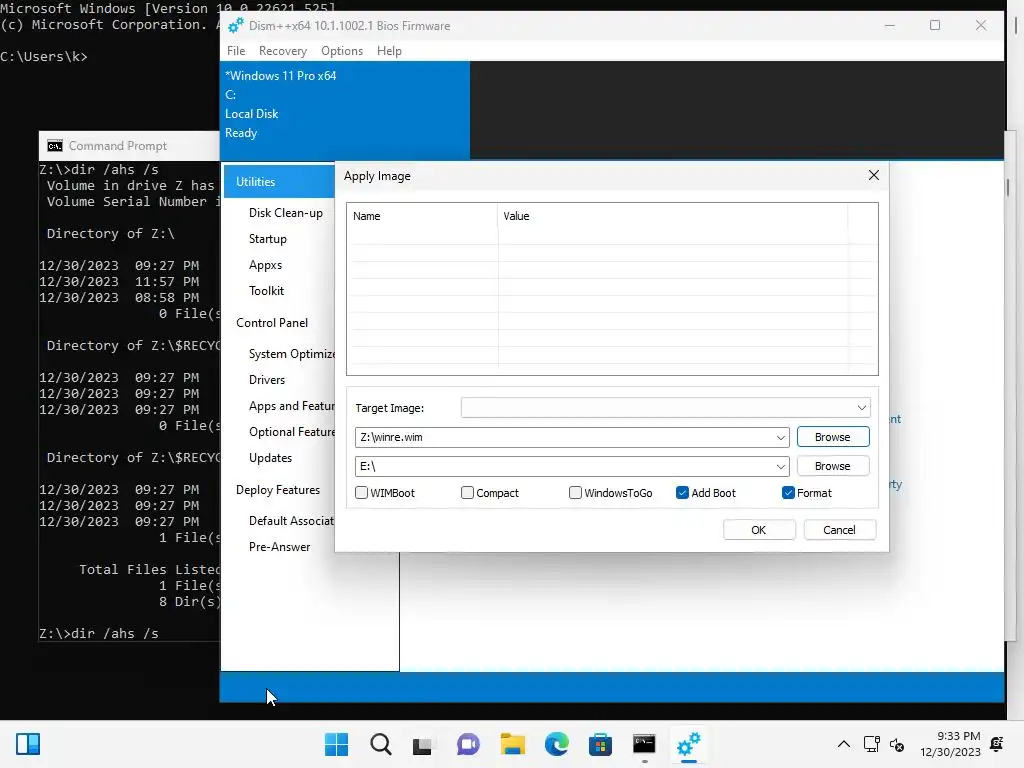The image size is (1024, 768).
Task: Open Startup in the sidebar
Action: point(268,239)
